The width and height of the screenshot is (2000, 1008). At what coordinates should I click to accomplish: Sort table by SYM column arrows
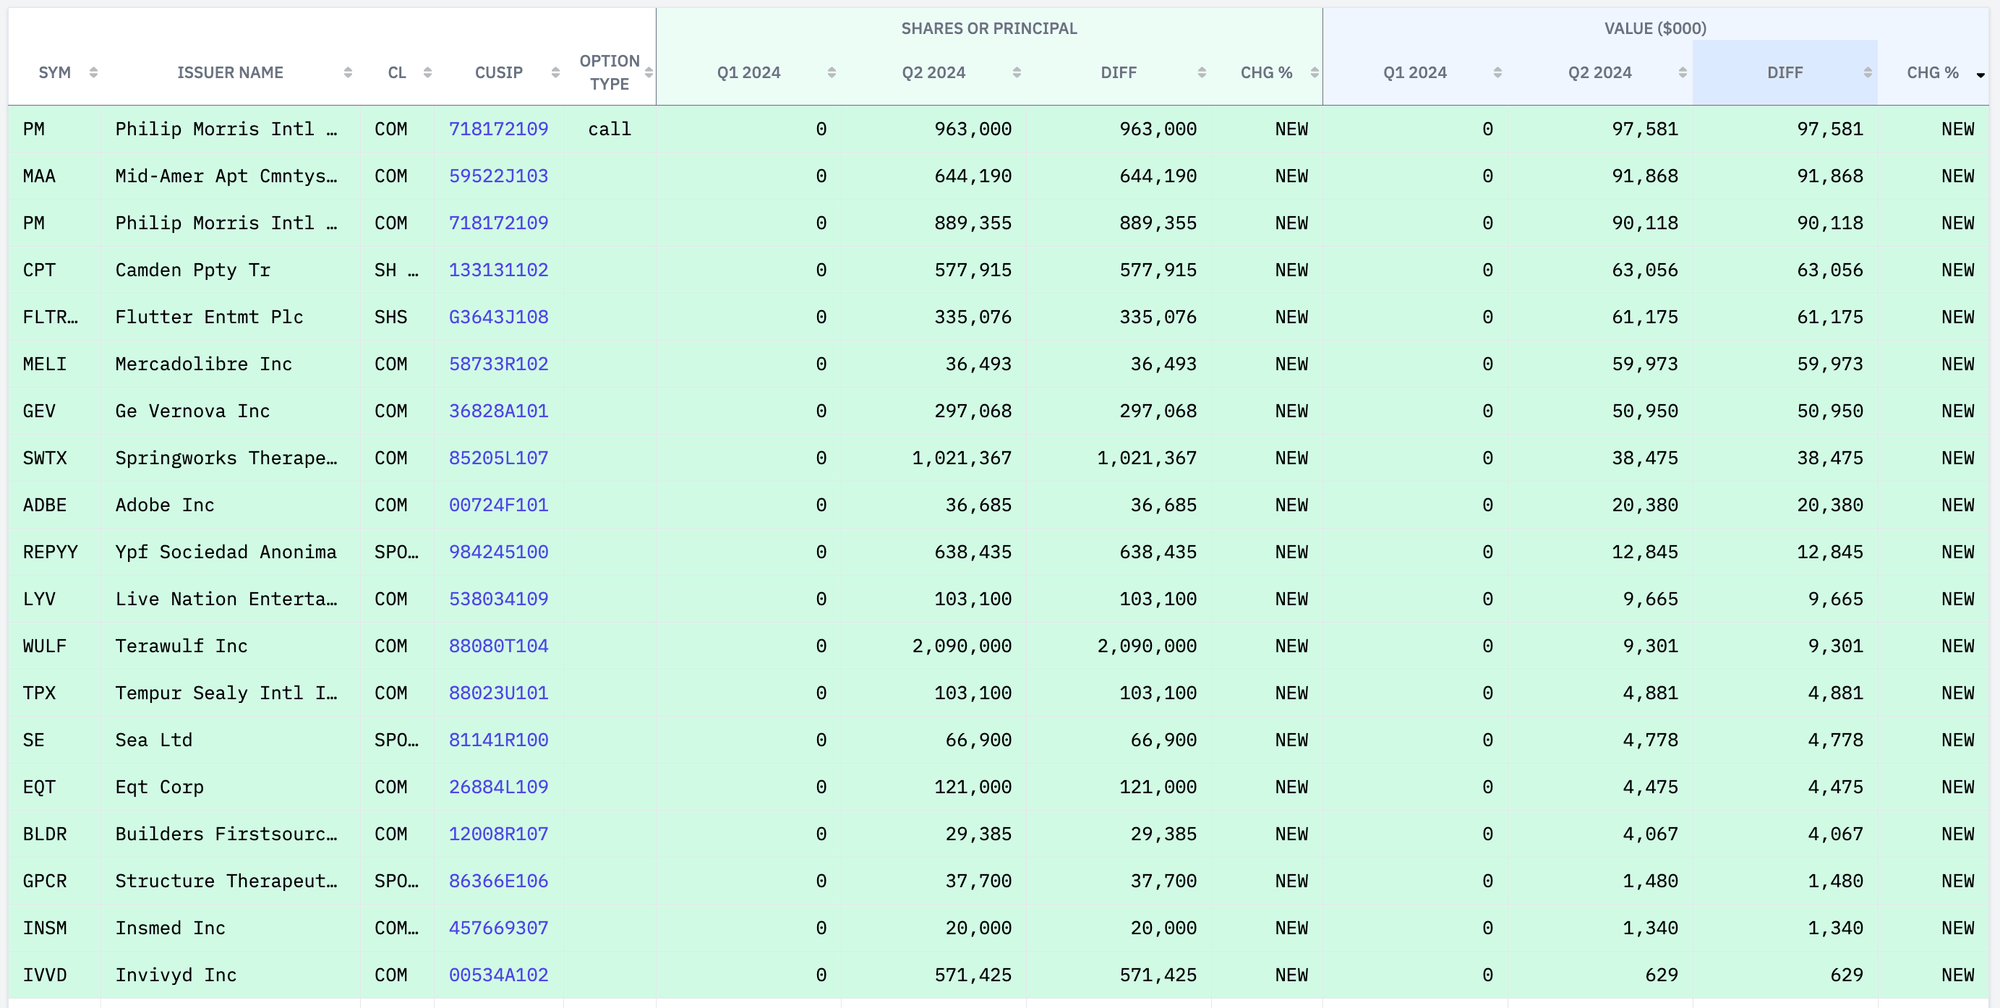[93, 73]
